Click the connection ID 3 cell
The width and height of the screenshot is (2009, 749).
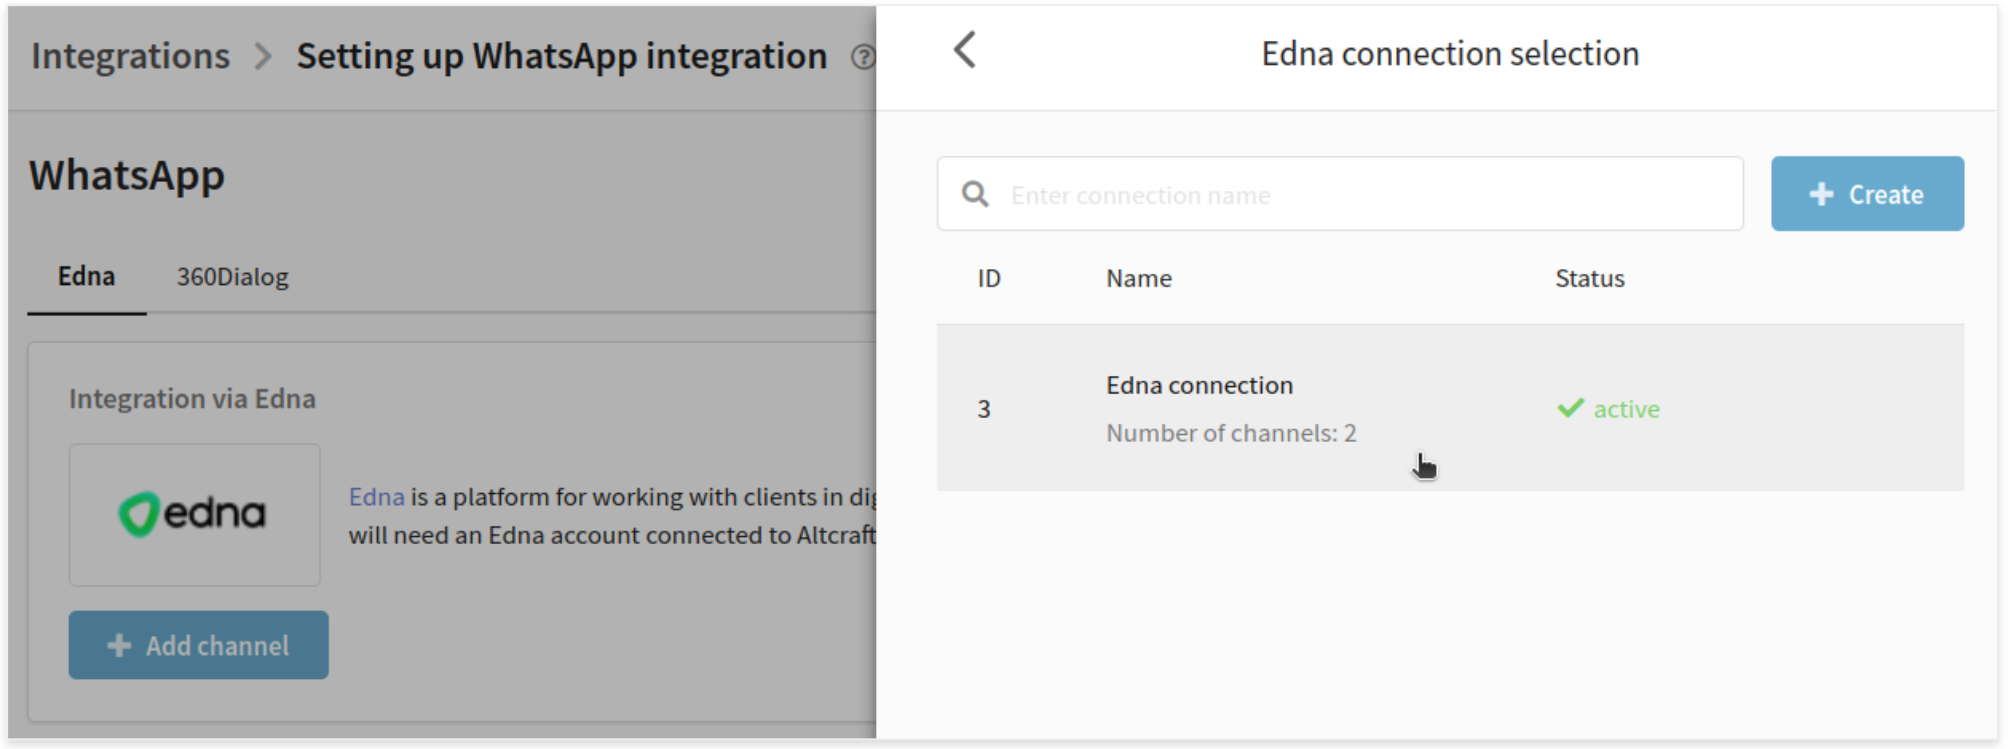click(984, 409)
